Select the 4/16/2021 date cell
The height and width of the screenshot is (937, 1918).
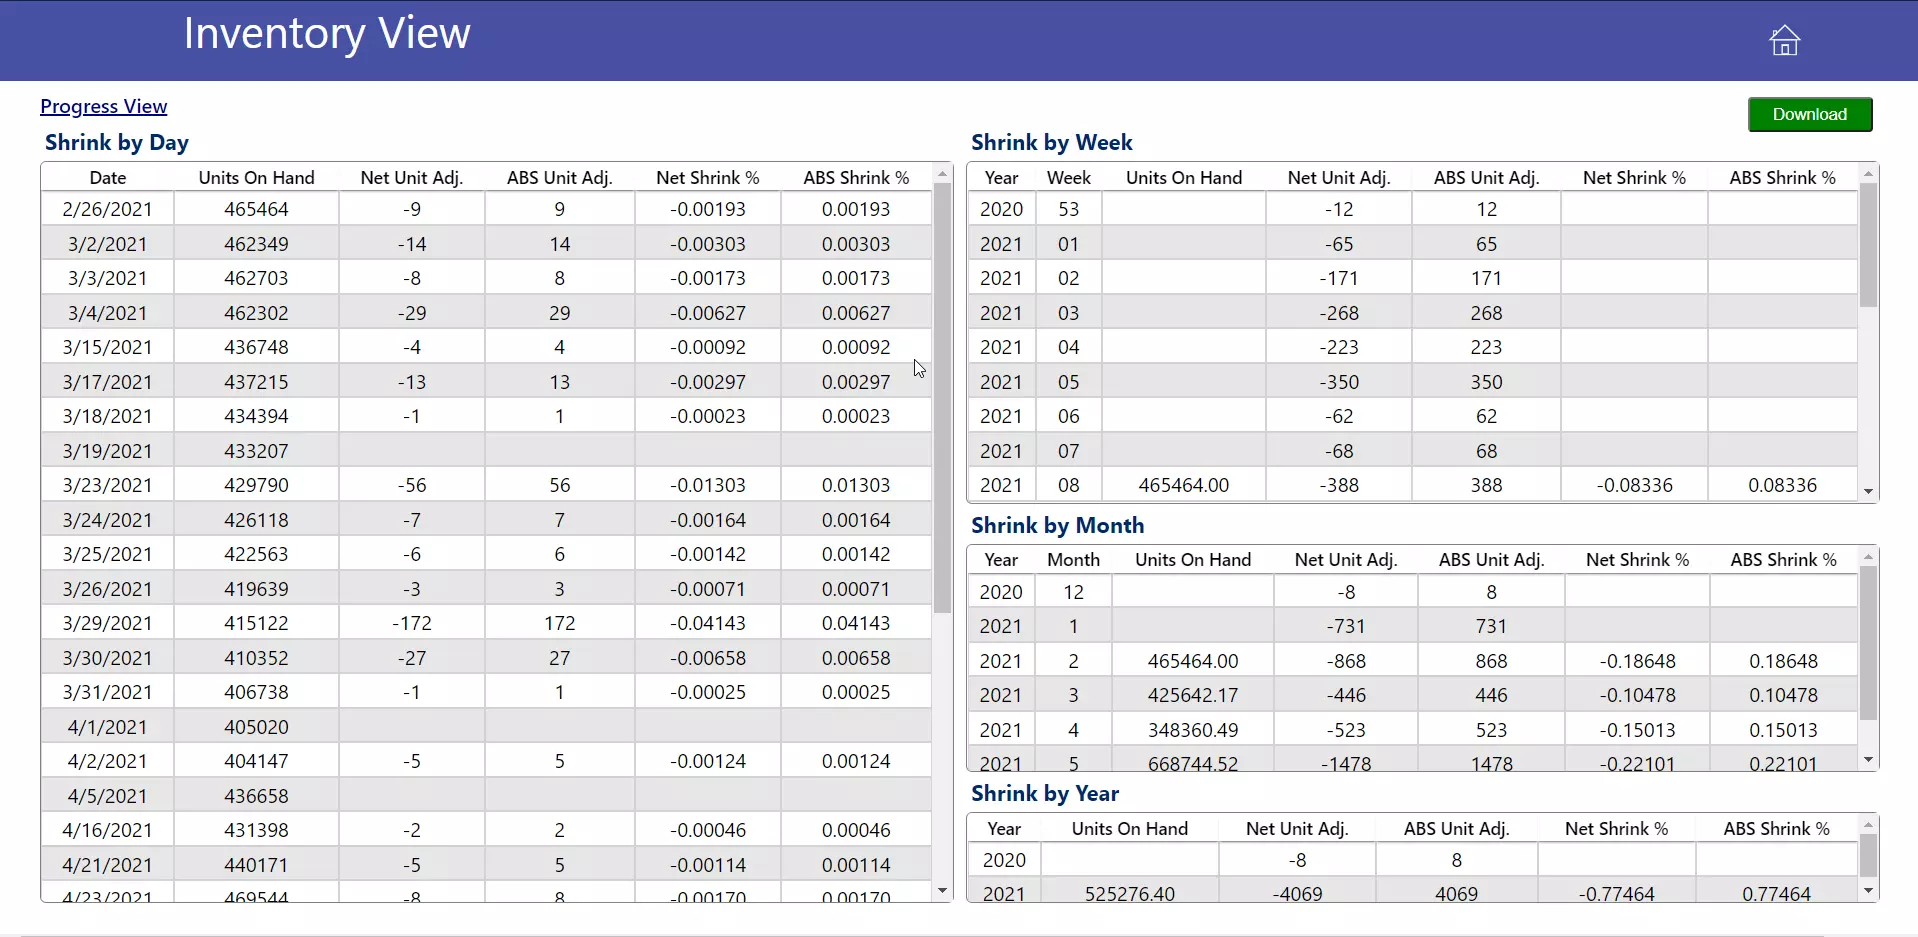click(108, 830)
